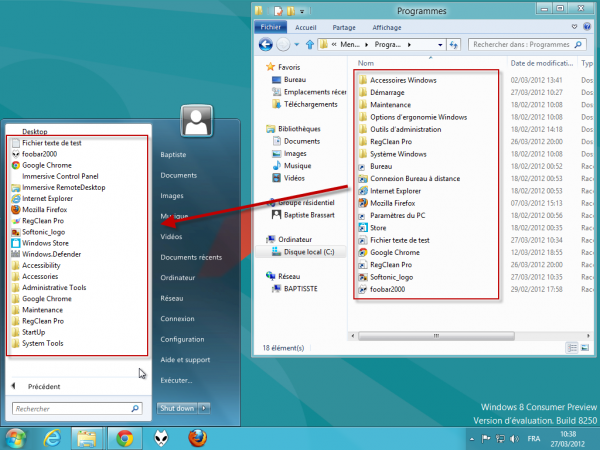Click the Rechercher dans Programmes field
Viewport: 600px width, 450px height.
pyautogui.click(x=527, y=45)
